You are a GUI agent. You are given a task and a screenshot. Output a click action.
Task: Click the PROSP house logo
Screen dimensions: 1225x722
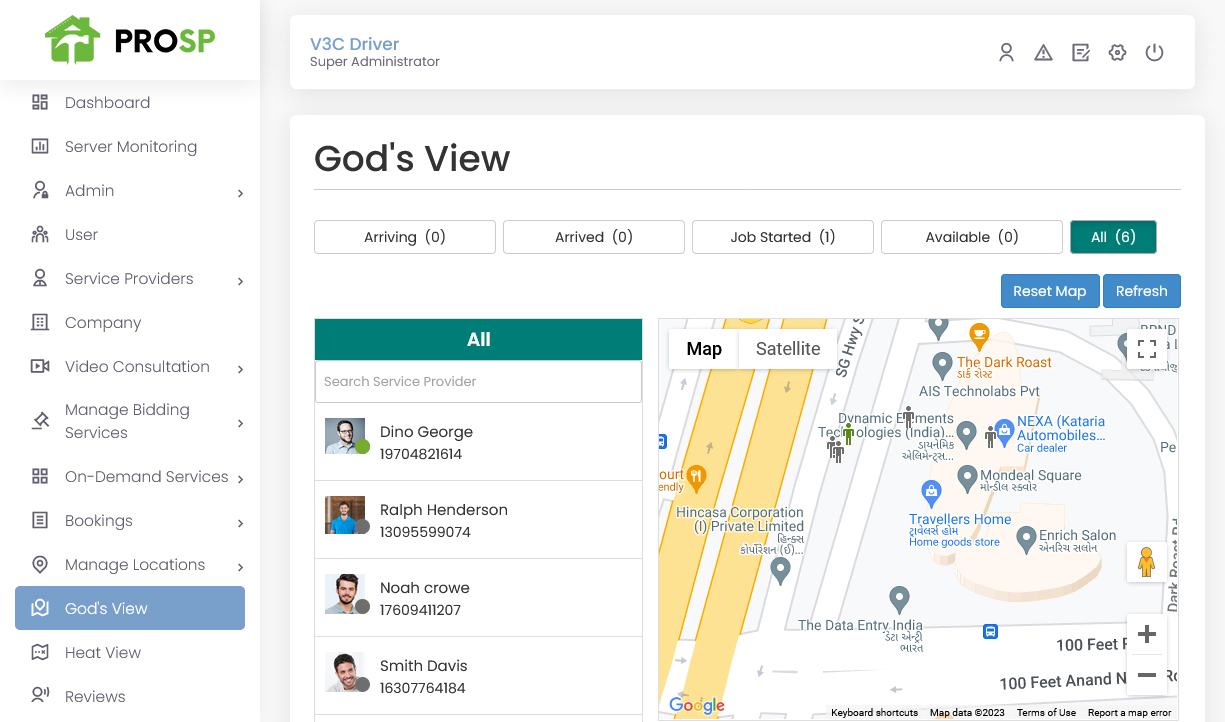(73, 40)
